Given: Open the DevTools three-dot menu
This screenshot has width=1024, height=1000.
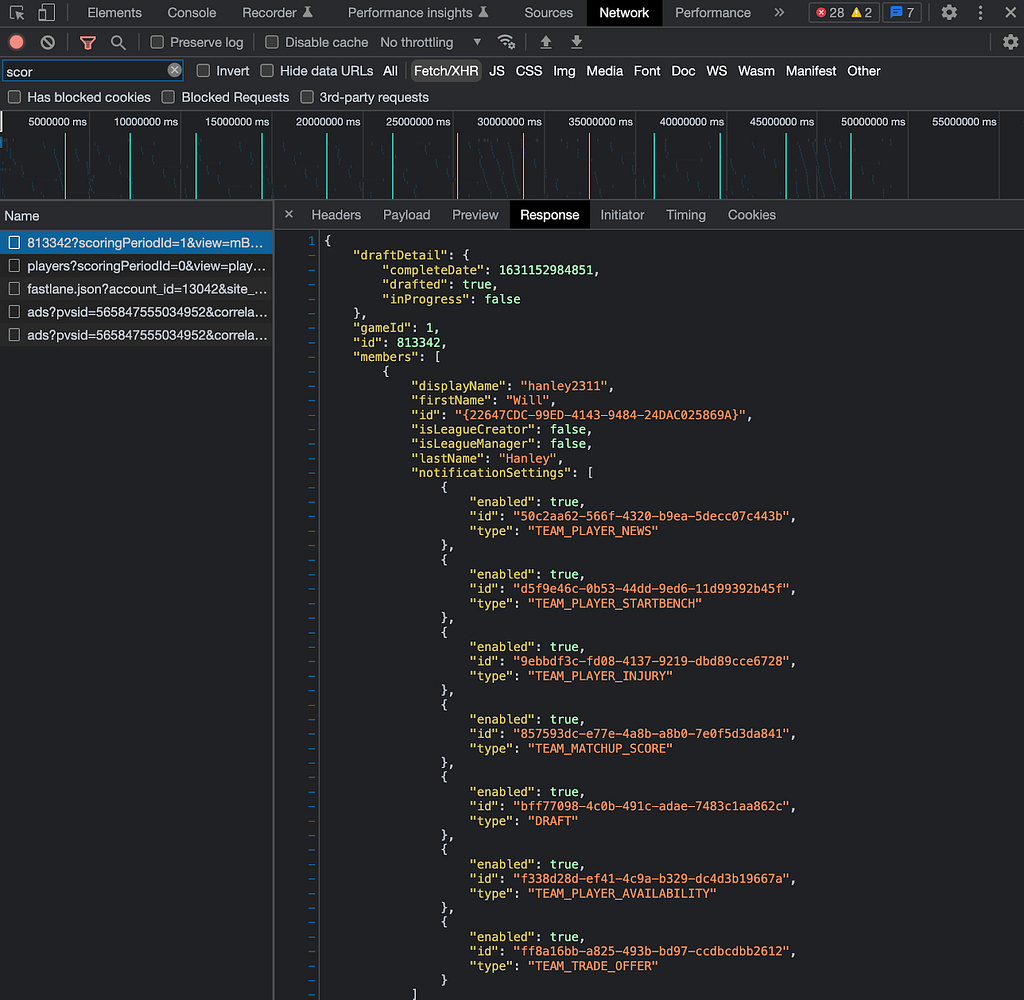Looking at the screenshot, I should click(980, 12).
